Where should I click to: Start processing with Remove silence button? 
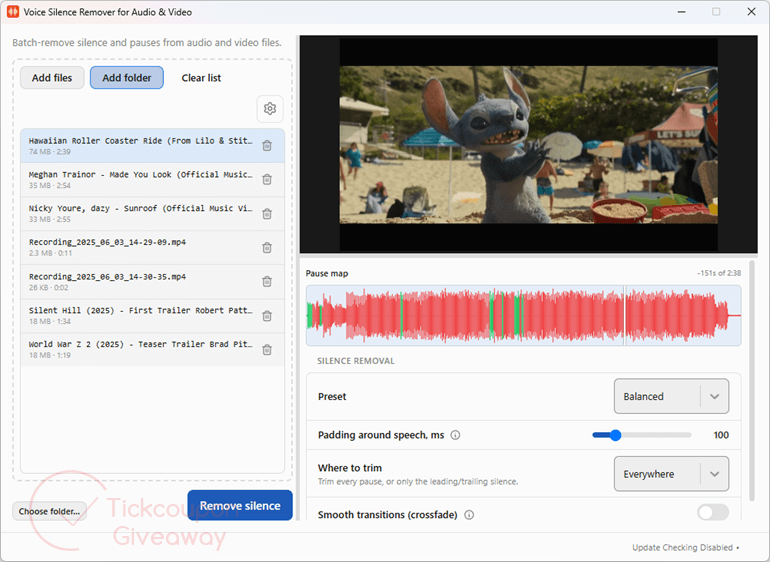tap(240, 506)
